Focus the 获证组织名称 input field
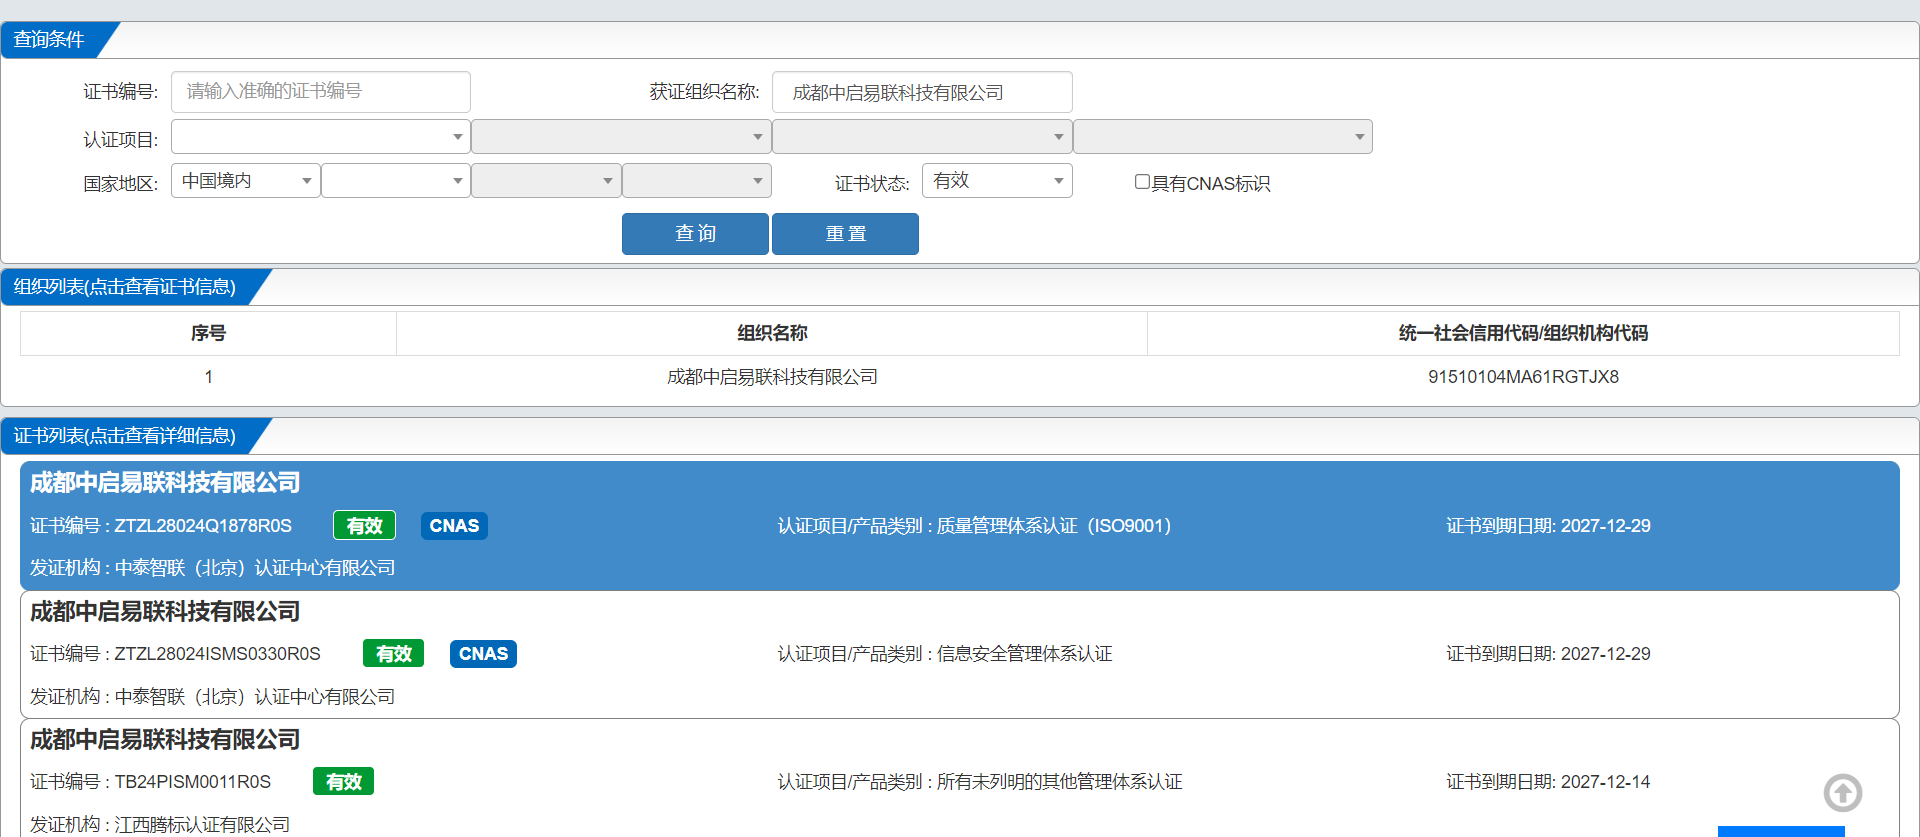The width and height of the screenshot is (1920, 837). pyautogui.click(x=922, y=92)
